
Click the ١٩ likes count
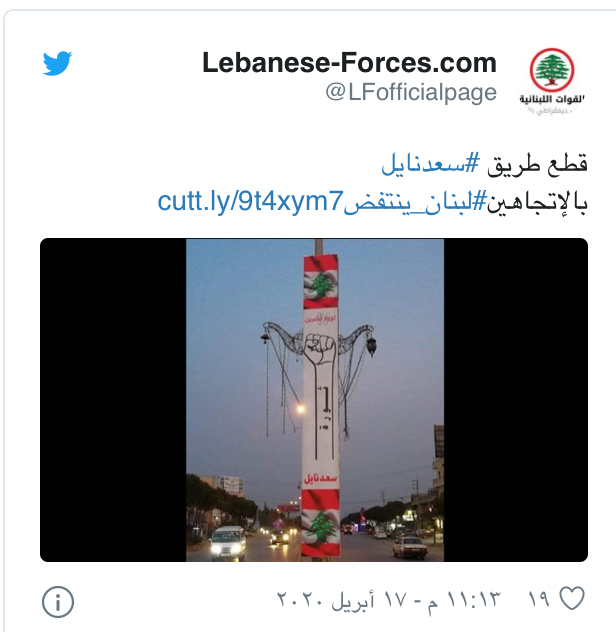(x=539, y=599)
